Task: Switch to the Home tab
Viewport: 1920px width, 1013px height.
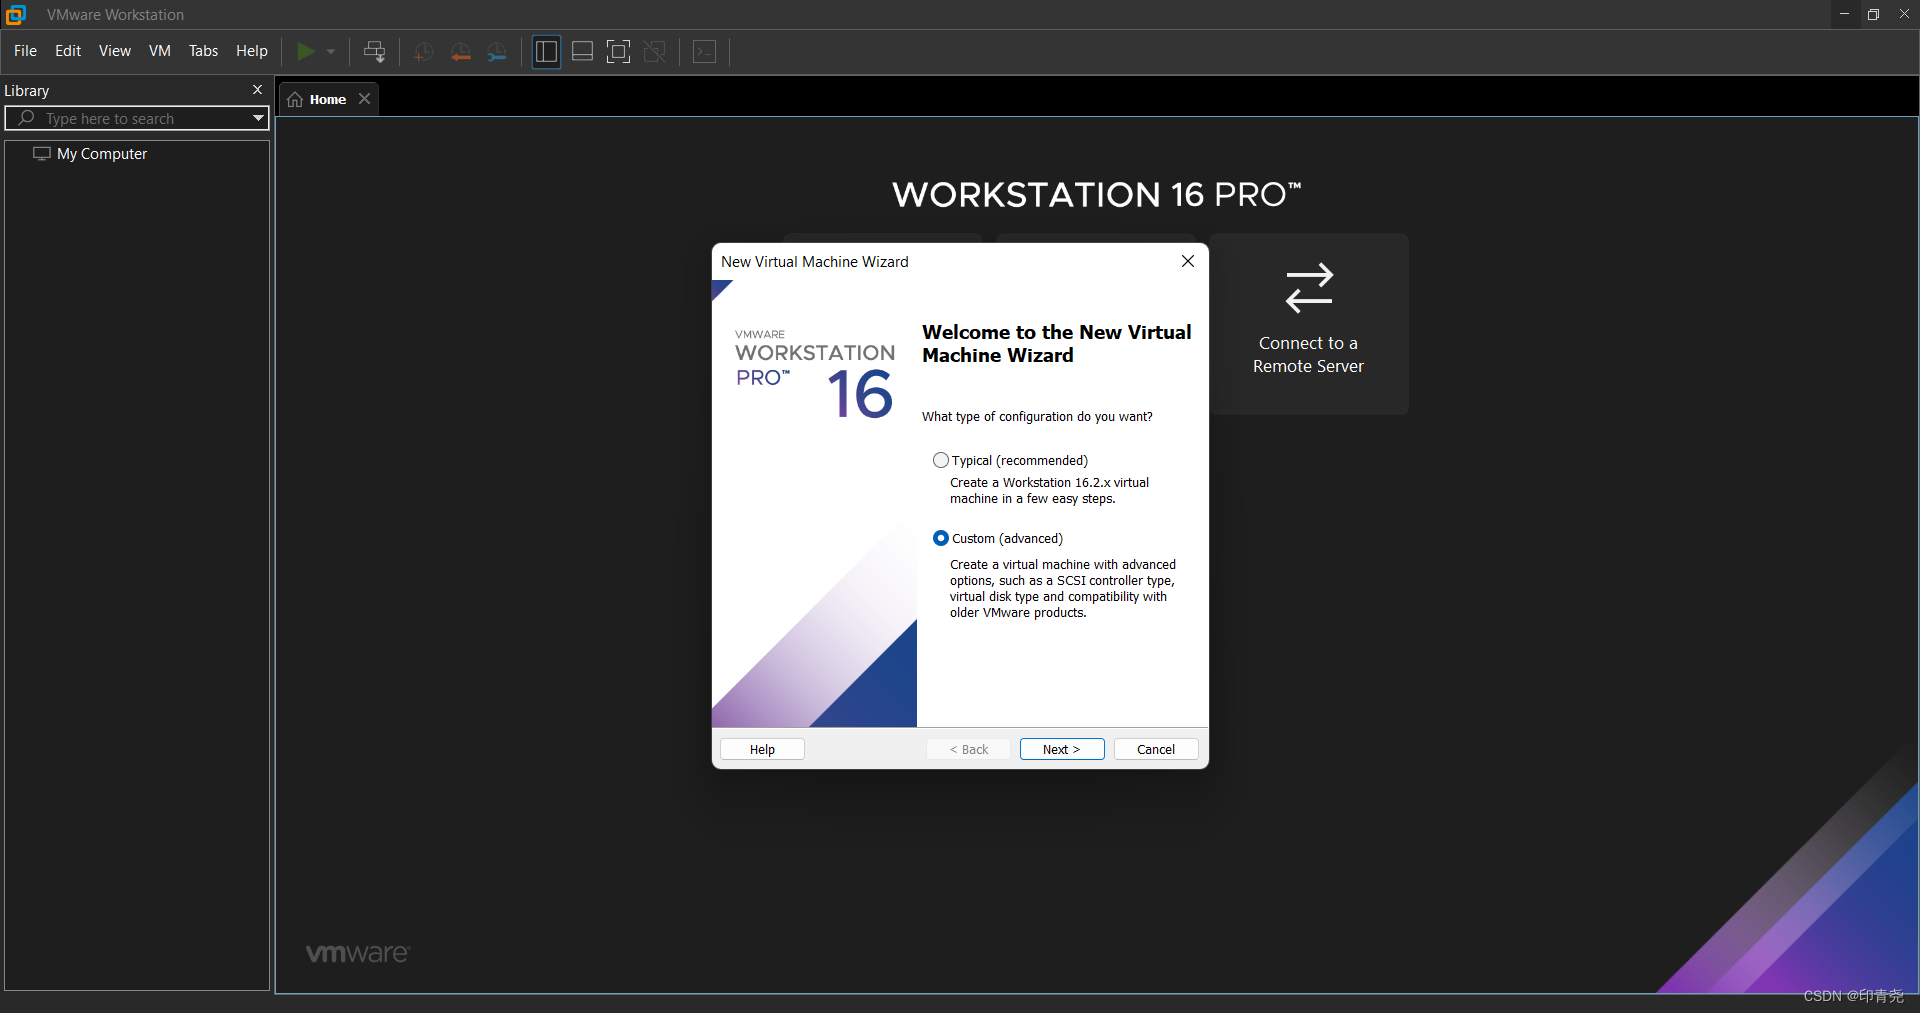Action: (x=328, y=99)
